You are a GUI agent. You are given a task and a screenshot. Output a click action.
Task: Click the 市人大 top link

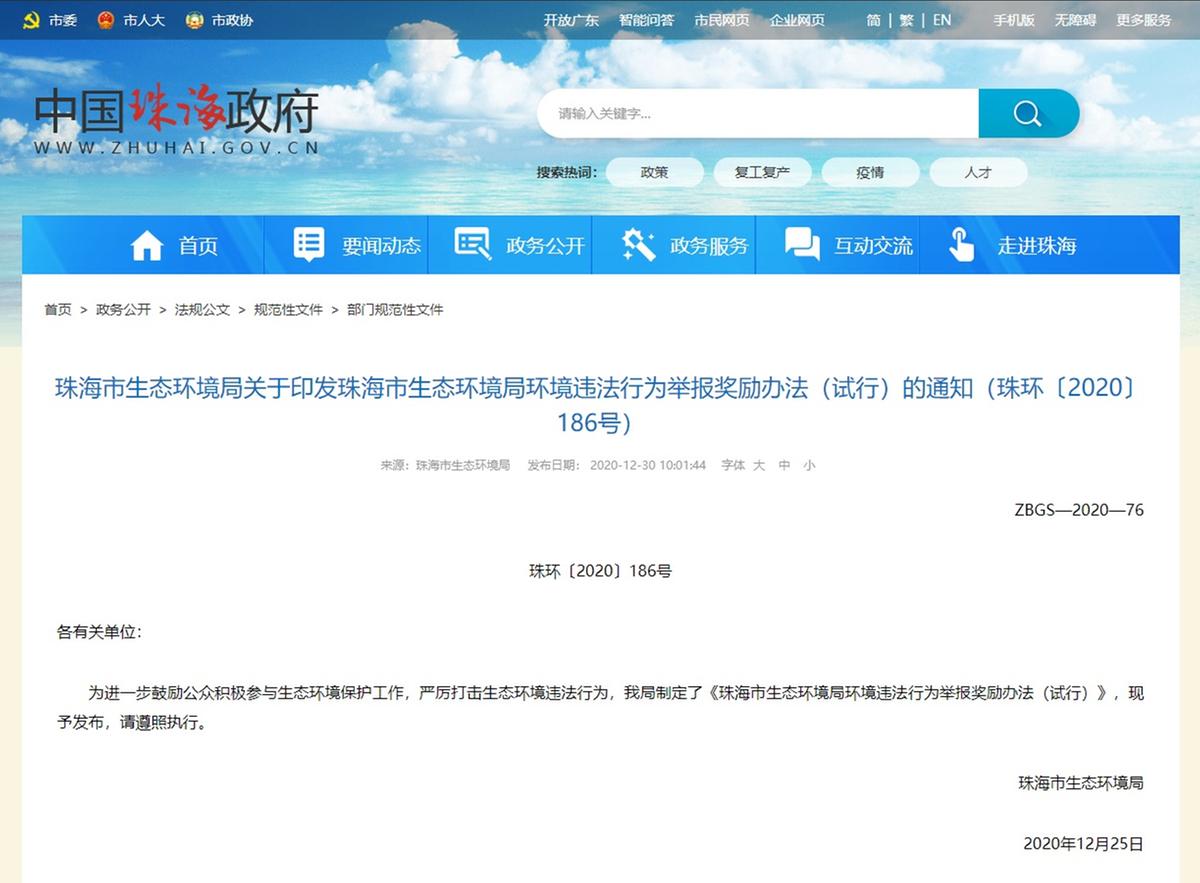144,20
